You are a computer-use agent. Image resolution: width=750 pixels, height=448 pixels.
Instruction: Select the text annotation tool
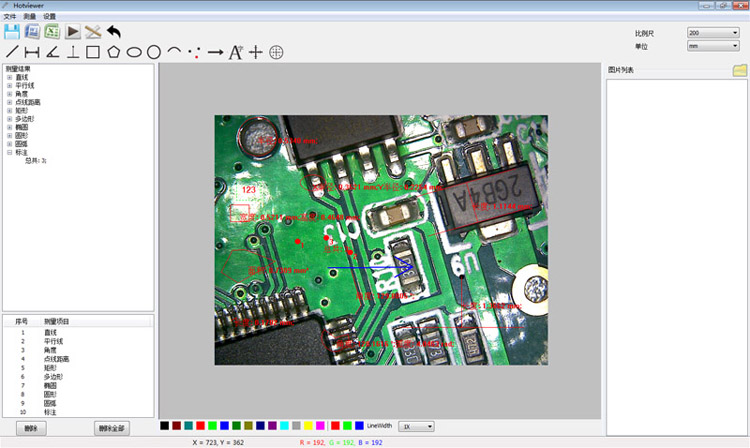point(235,53)
